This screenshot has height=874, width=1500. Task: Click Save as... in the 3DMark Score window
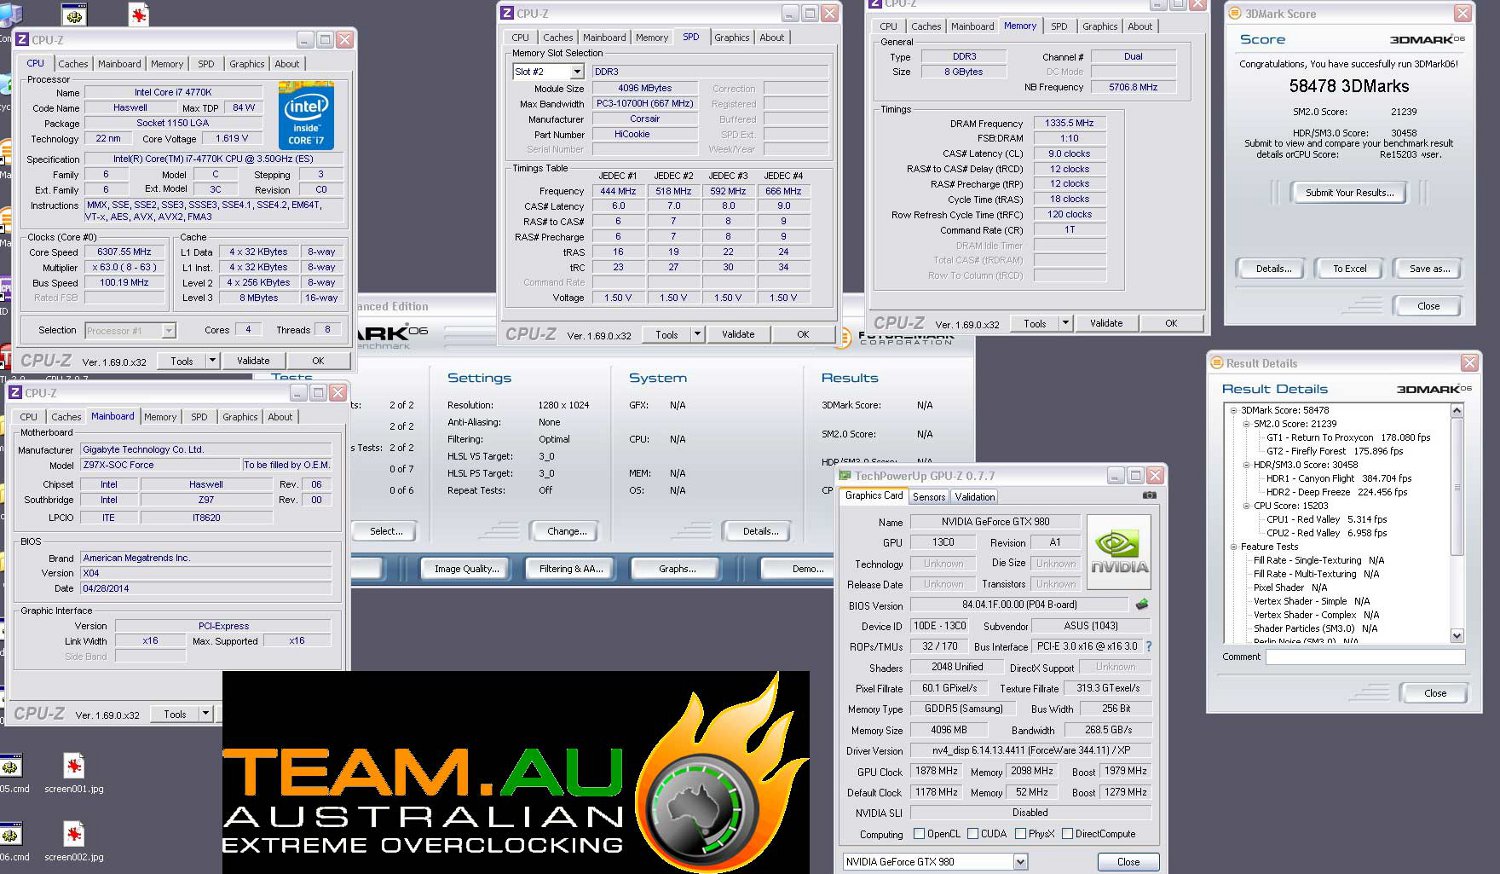coord(1429,269)
